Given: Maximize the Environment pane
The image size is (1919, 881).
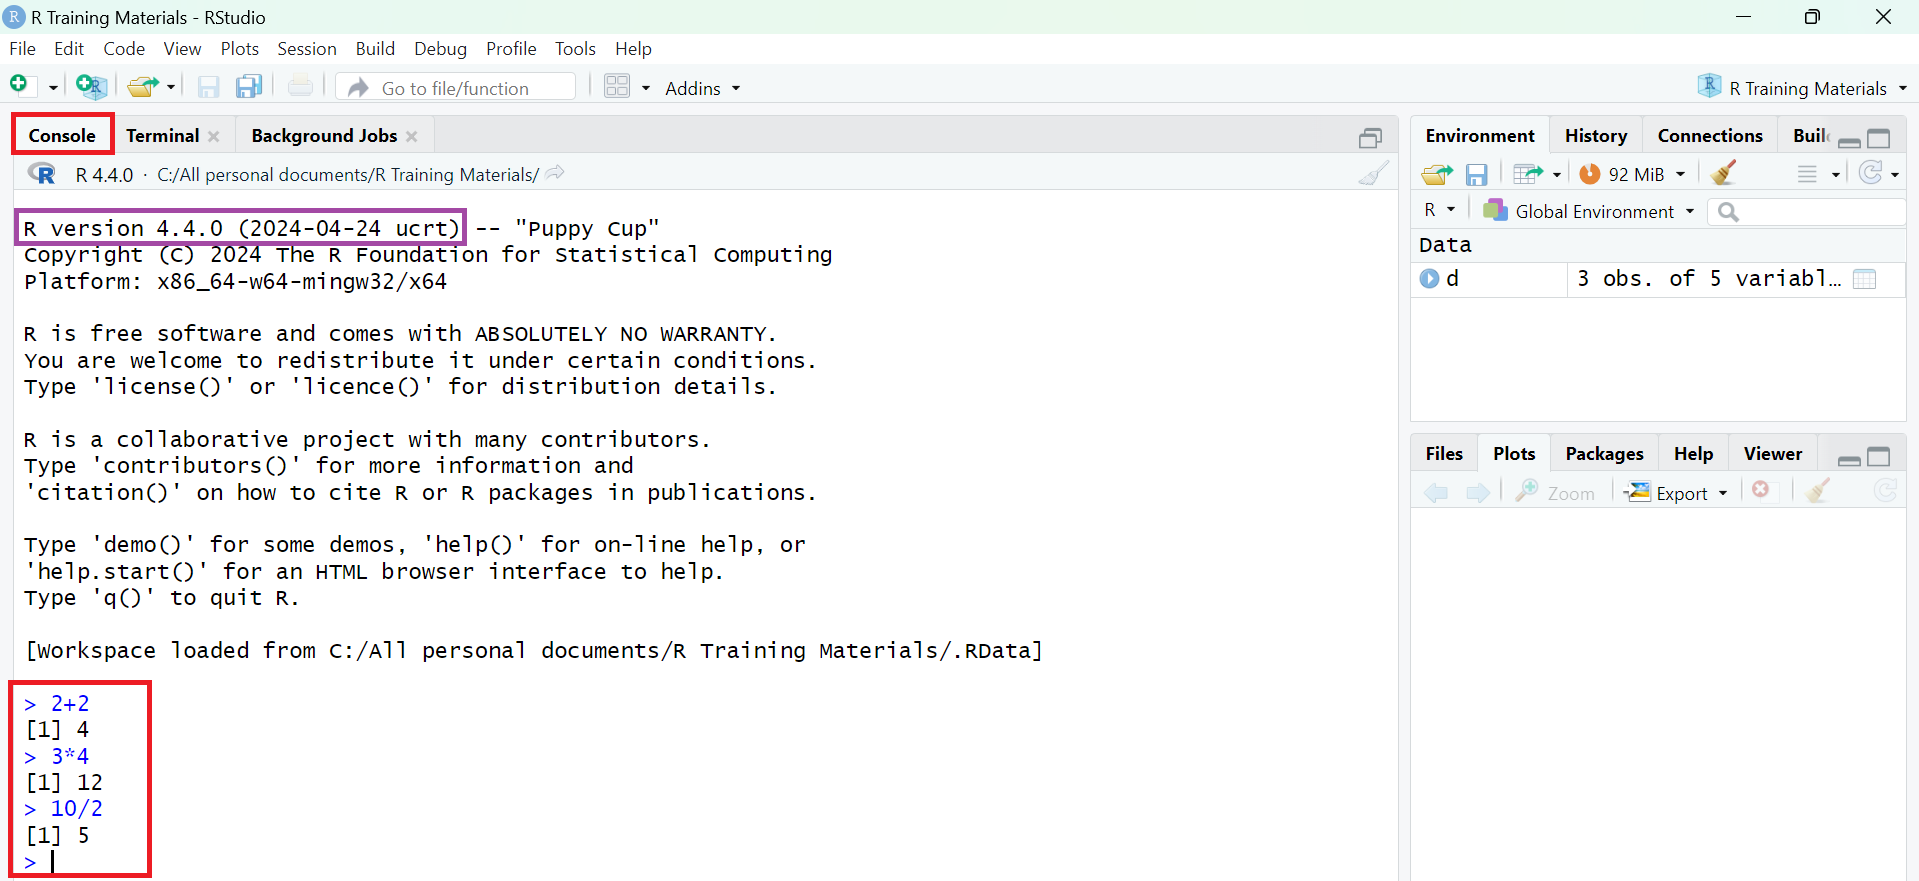Looking at the screenshot, I should pos(1879,138).
